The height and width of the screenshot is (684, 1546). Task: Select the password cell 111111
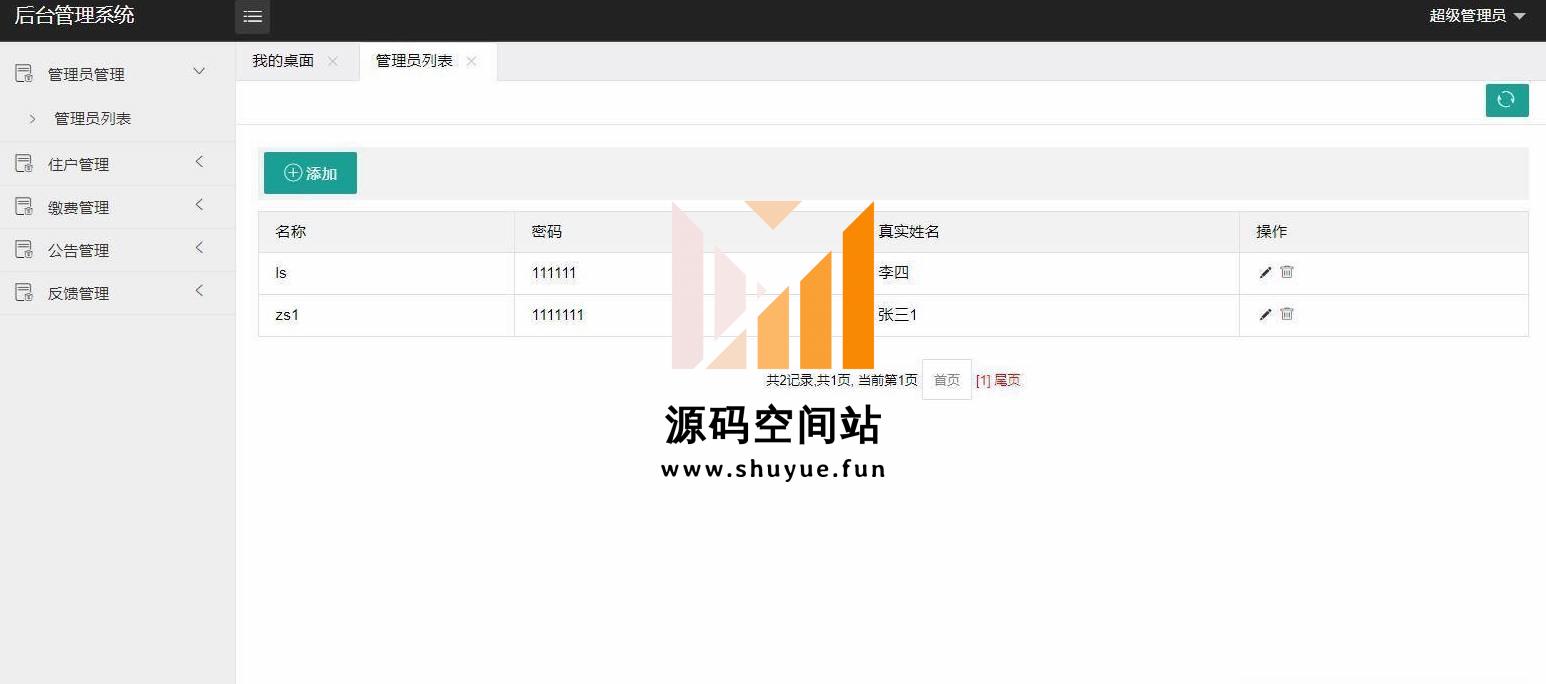(554, 273)
